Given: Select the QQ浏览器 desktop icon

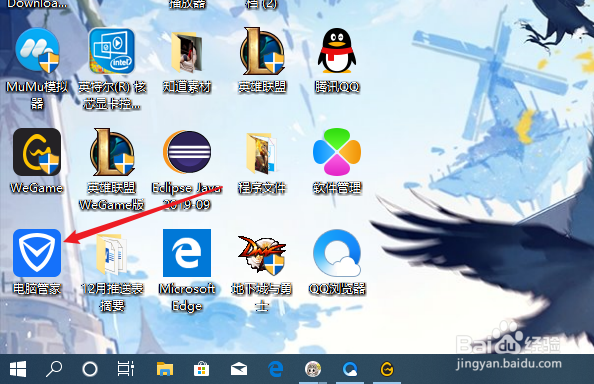Looking at the screenshot, I should point(337,253).
